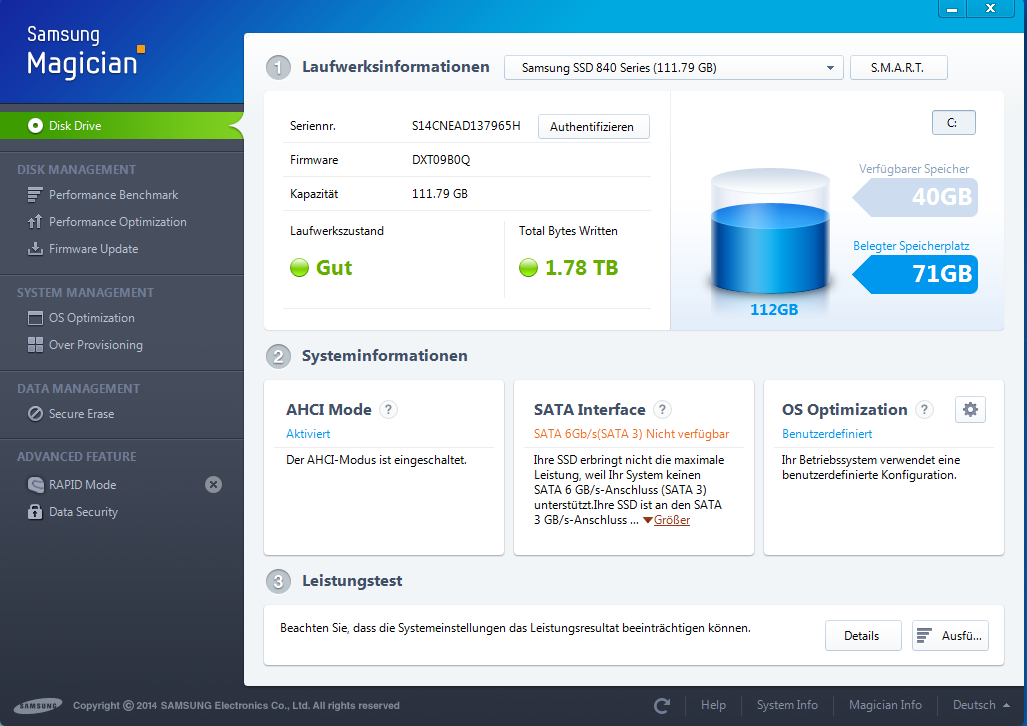Click the Laufwerksinformationen heading

point(396,67)
